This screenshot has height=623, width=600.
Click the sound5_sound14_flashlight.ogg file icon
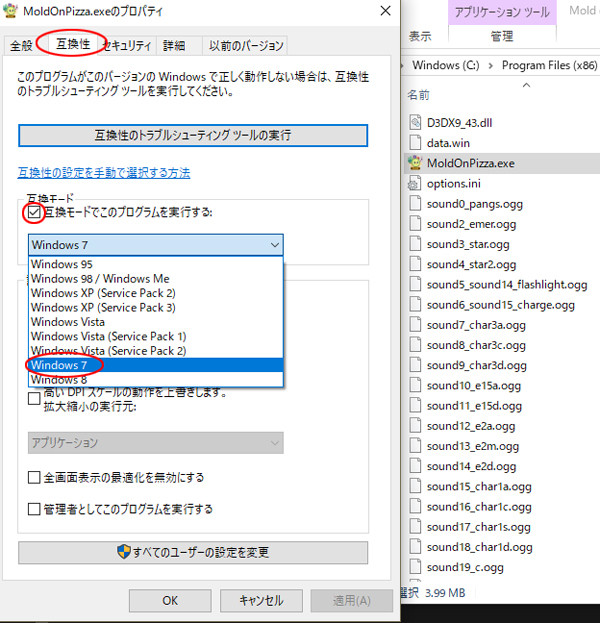pyautogui.click(x=415, y=284)
